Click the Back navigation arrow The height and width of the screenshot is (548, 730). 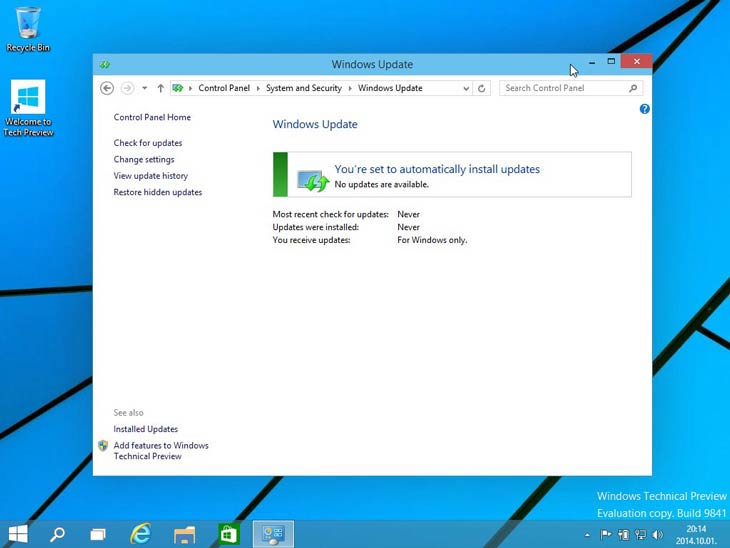pos(107,88)
